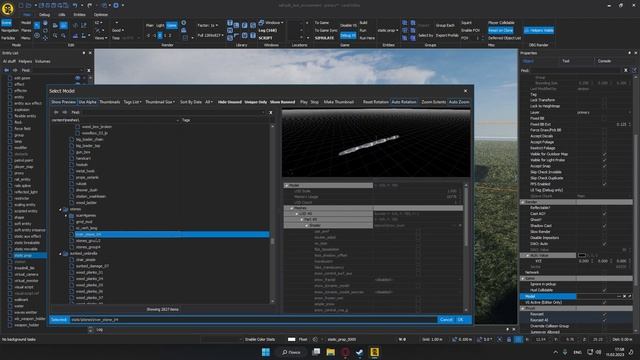Open the Window dropdown in the Windows group
This screenshot has height=360, width=640.
(274, 23)
